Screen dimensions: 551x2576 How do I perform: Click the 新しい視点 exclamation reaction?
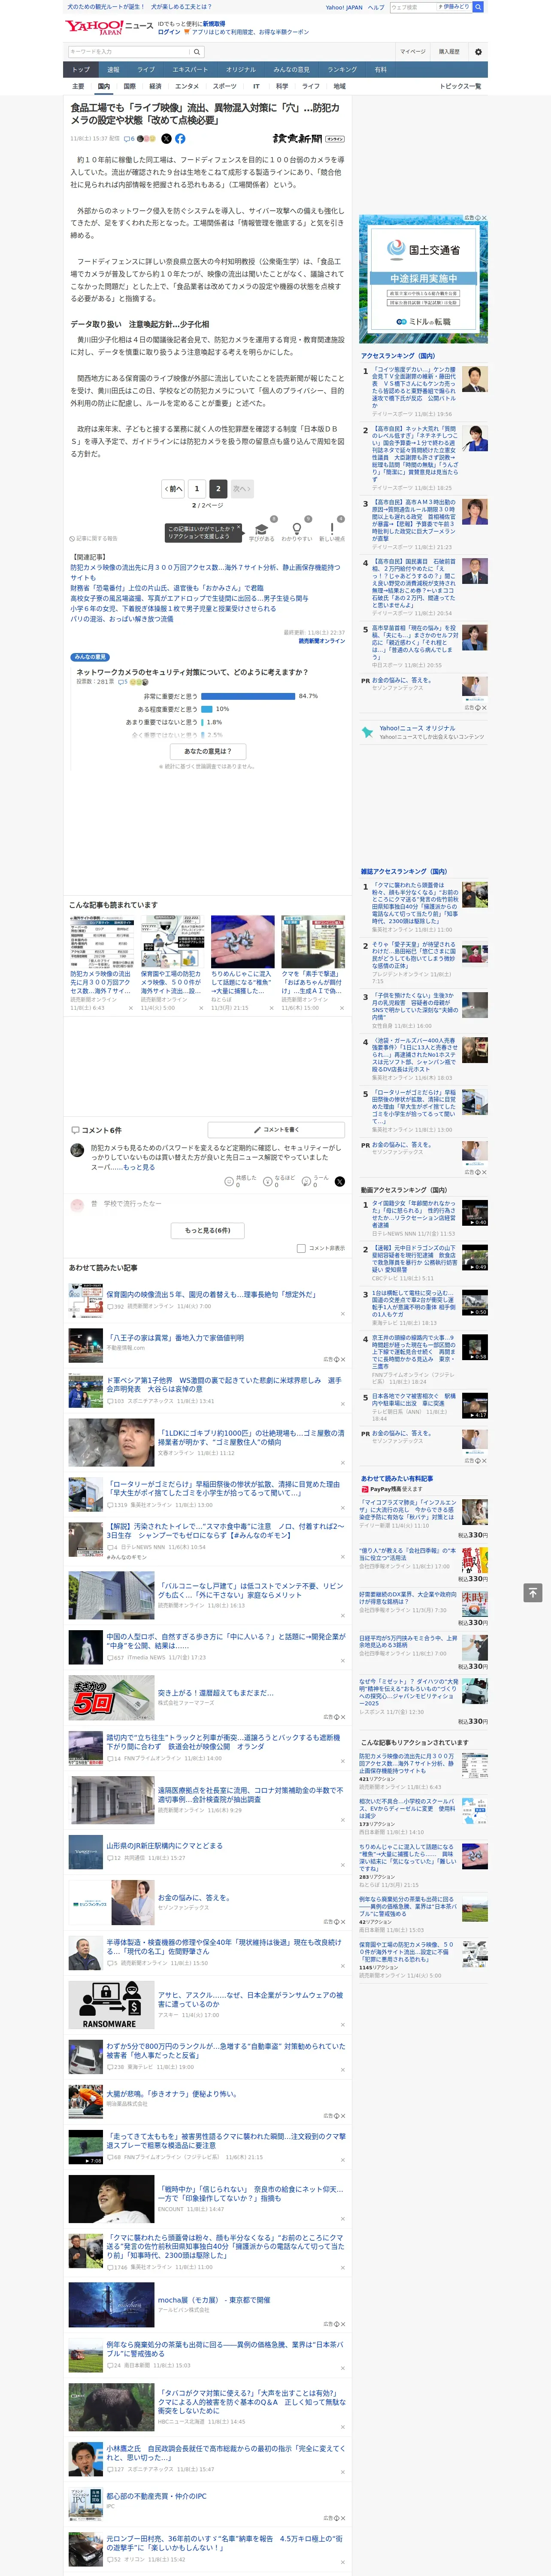[332, 531]
